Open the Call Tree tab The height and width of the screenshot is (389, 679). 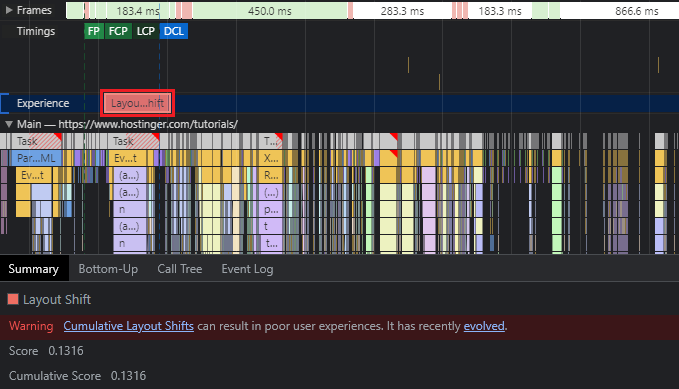point(180,269)
